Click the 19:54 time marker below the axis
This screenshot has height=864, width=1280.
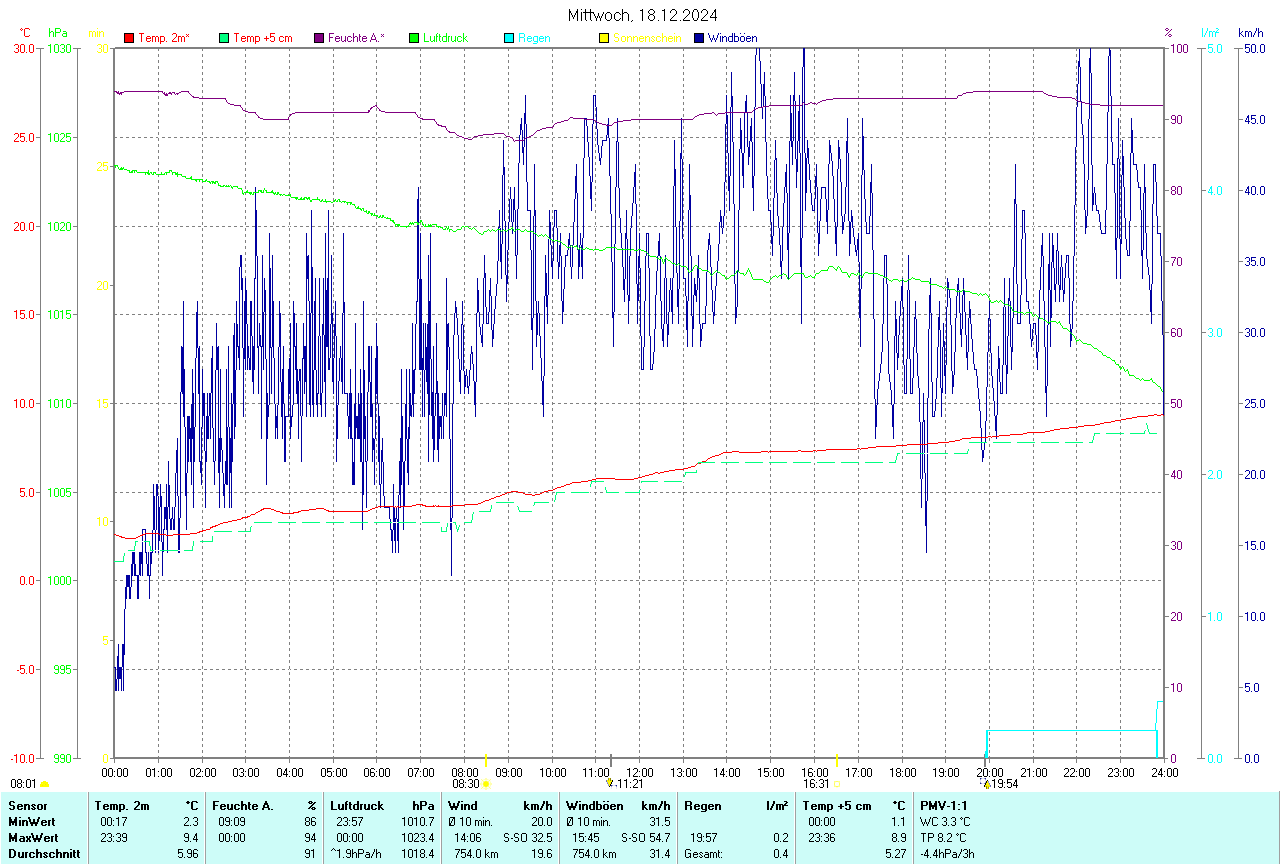(1005, 784)
